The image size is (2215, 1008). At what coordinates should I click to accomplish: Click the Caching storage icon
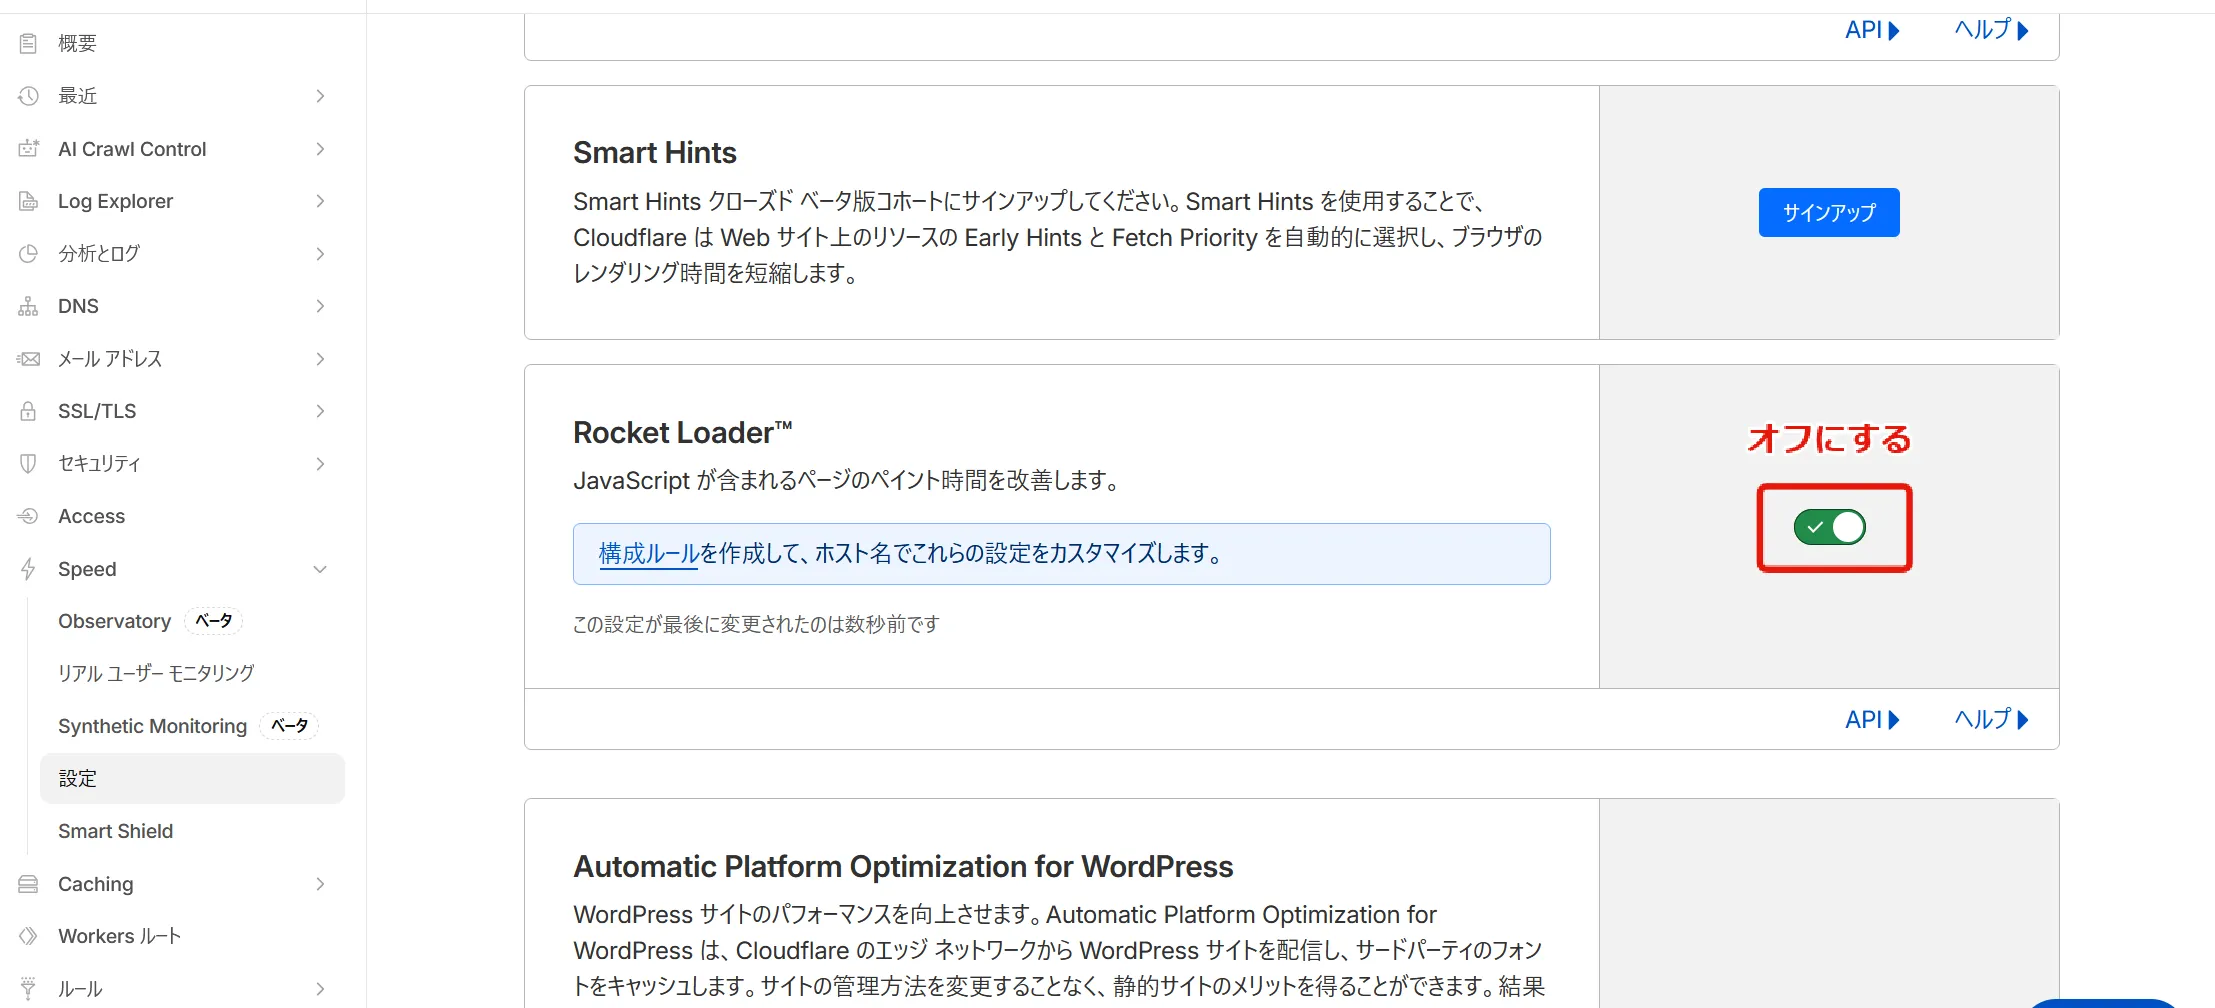pyautogui.click(x=28, y=884)
